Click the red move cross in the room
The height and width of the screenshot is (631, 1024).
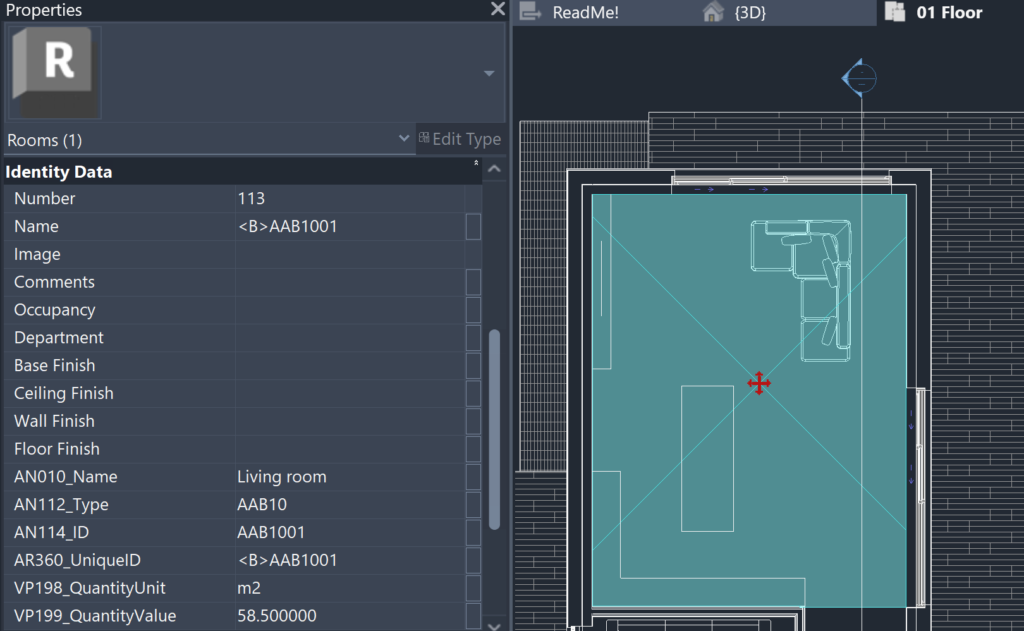pos(759,383)
